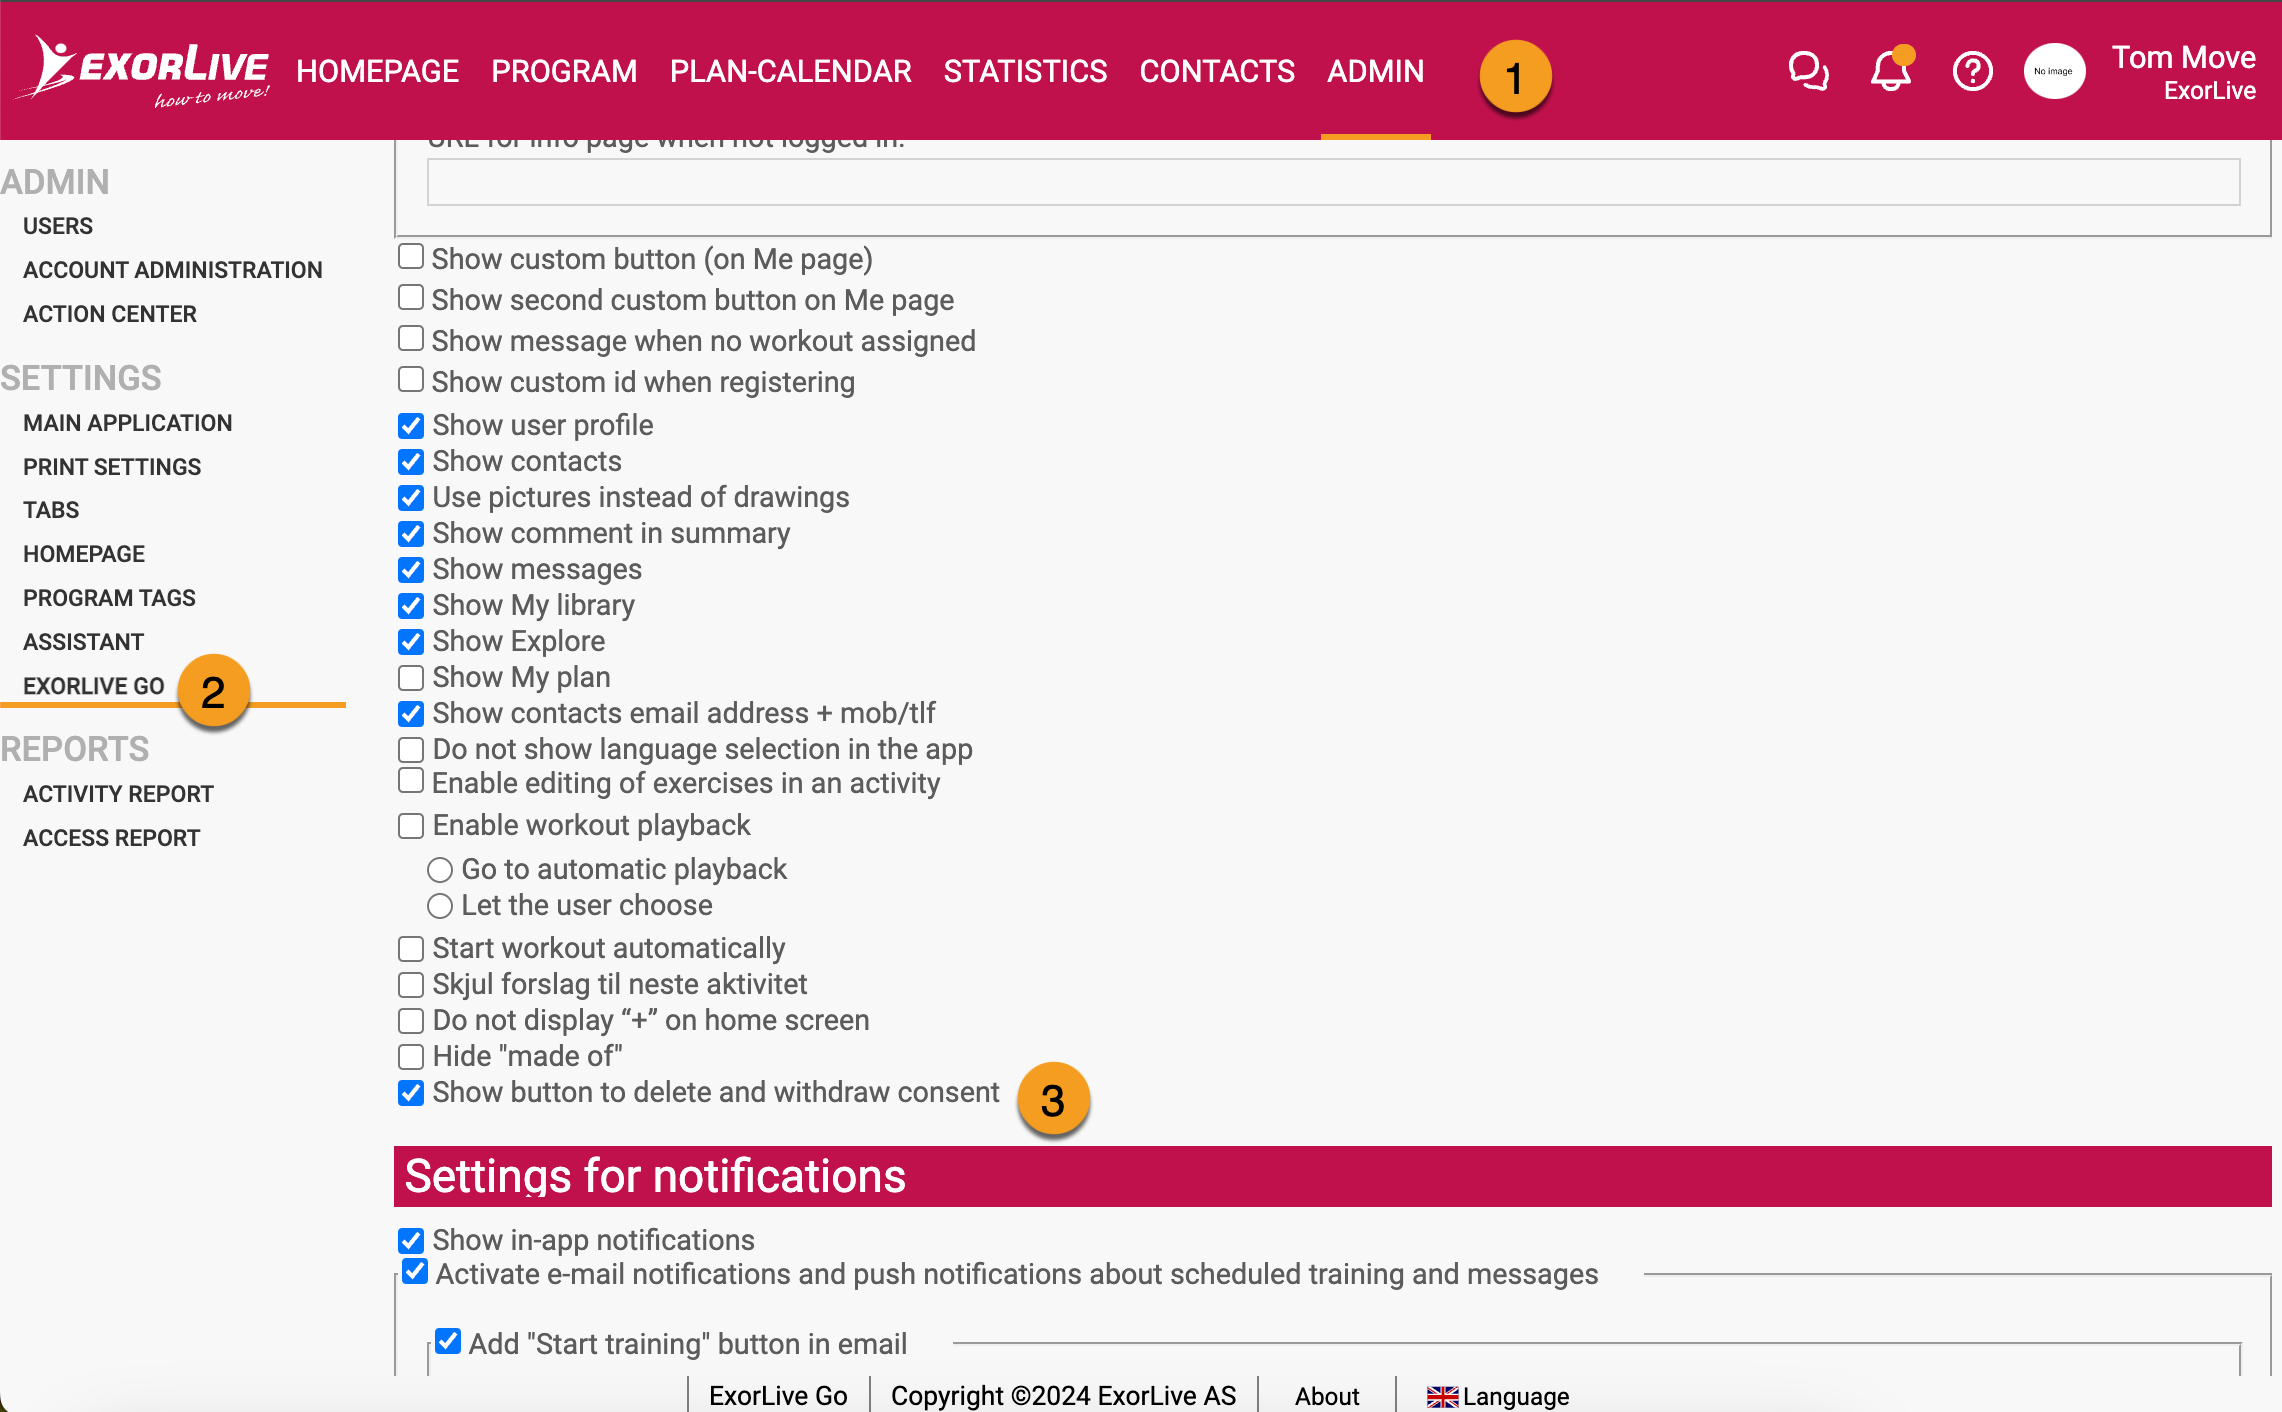Switch to PLAN-CALENDAR menu

click(790, 72)
